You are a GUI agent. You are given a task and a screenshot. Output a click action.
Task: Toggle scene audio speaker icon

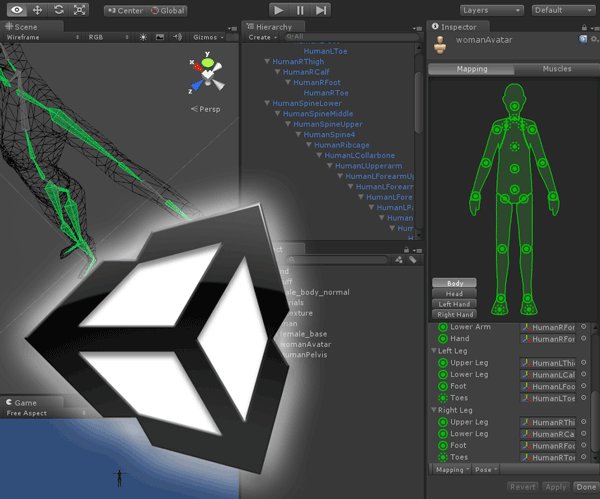177,37
